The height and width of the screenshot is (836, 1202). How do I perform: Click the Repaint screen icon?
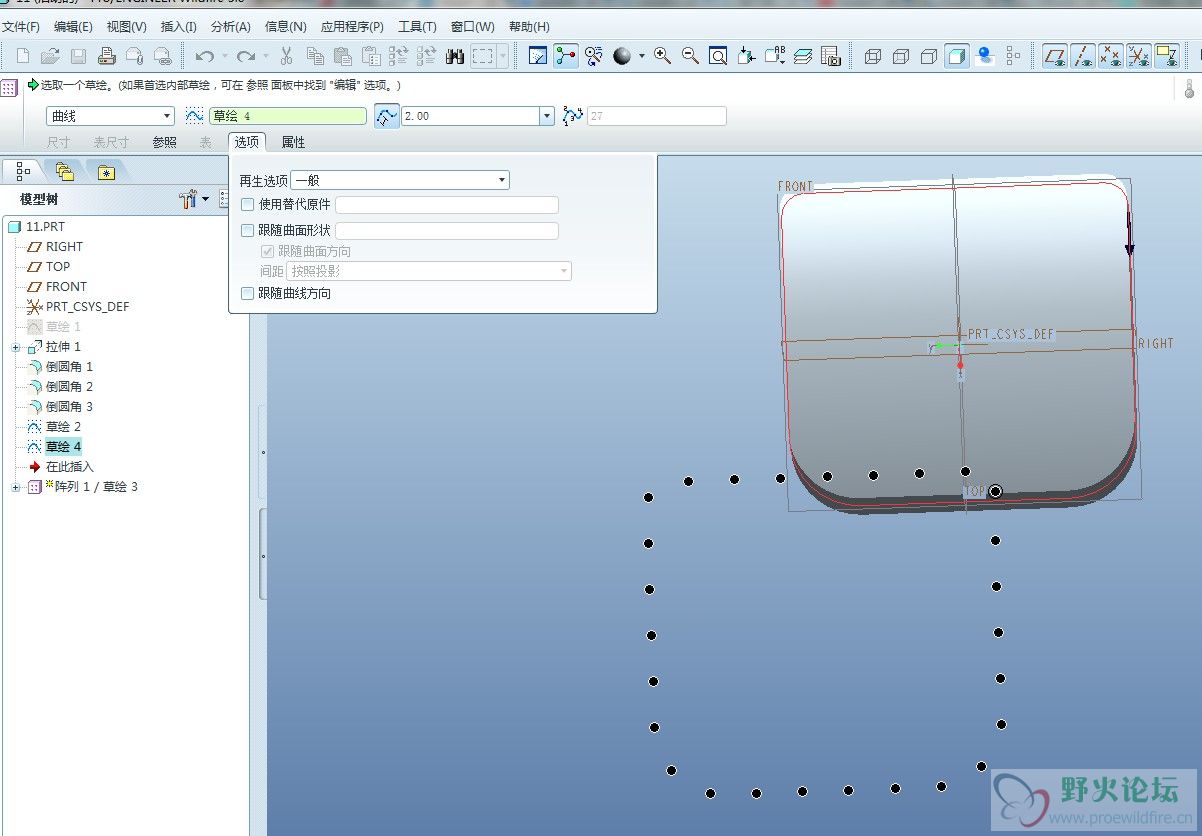pyautogui.click(x=538, y=57)
